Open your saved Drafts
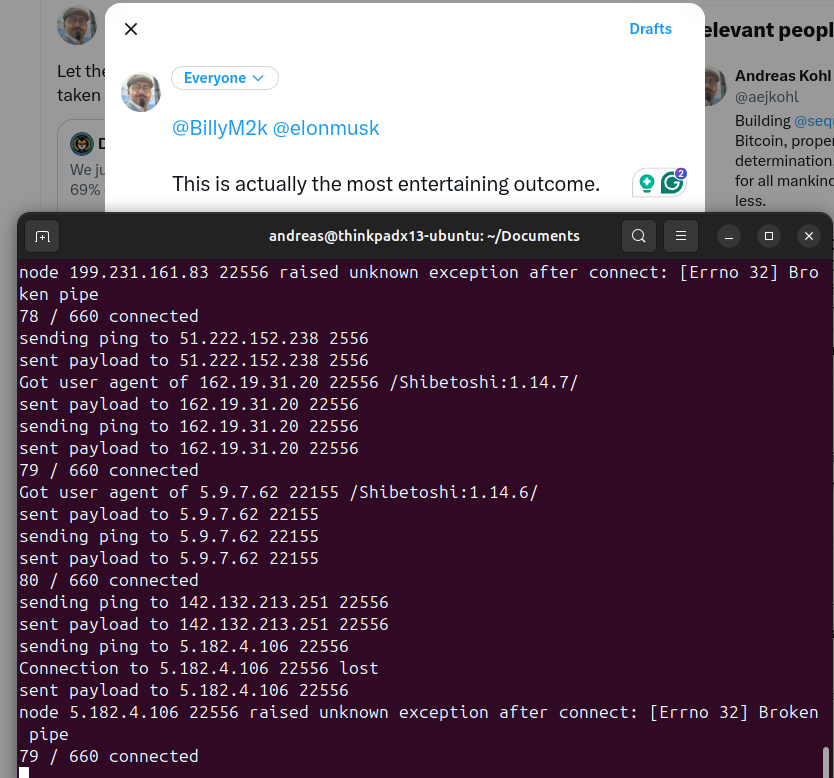834x778 pixels. [x=650, y=29]
